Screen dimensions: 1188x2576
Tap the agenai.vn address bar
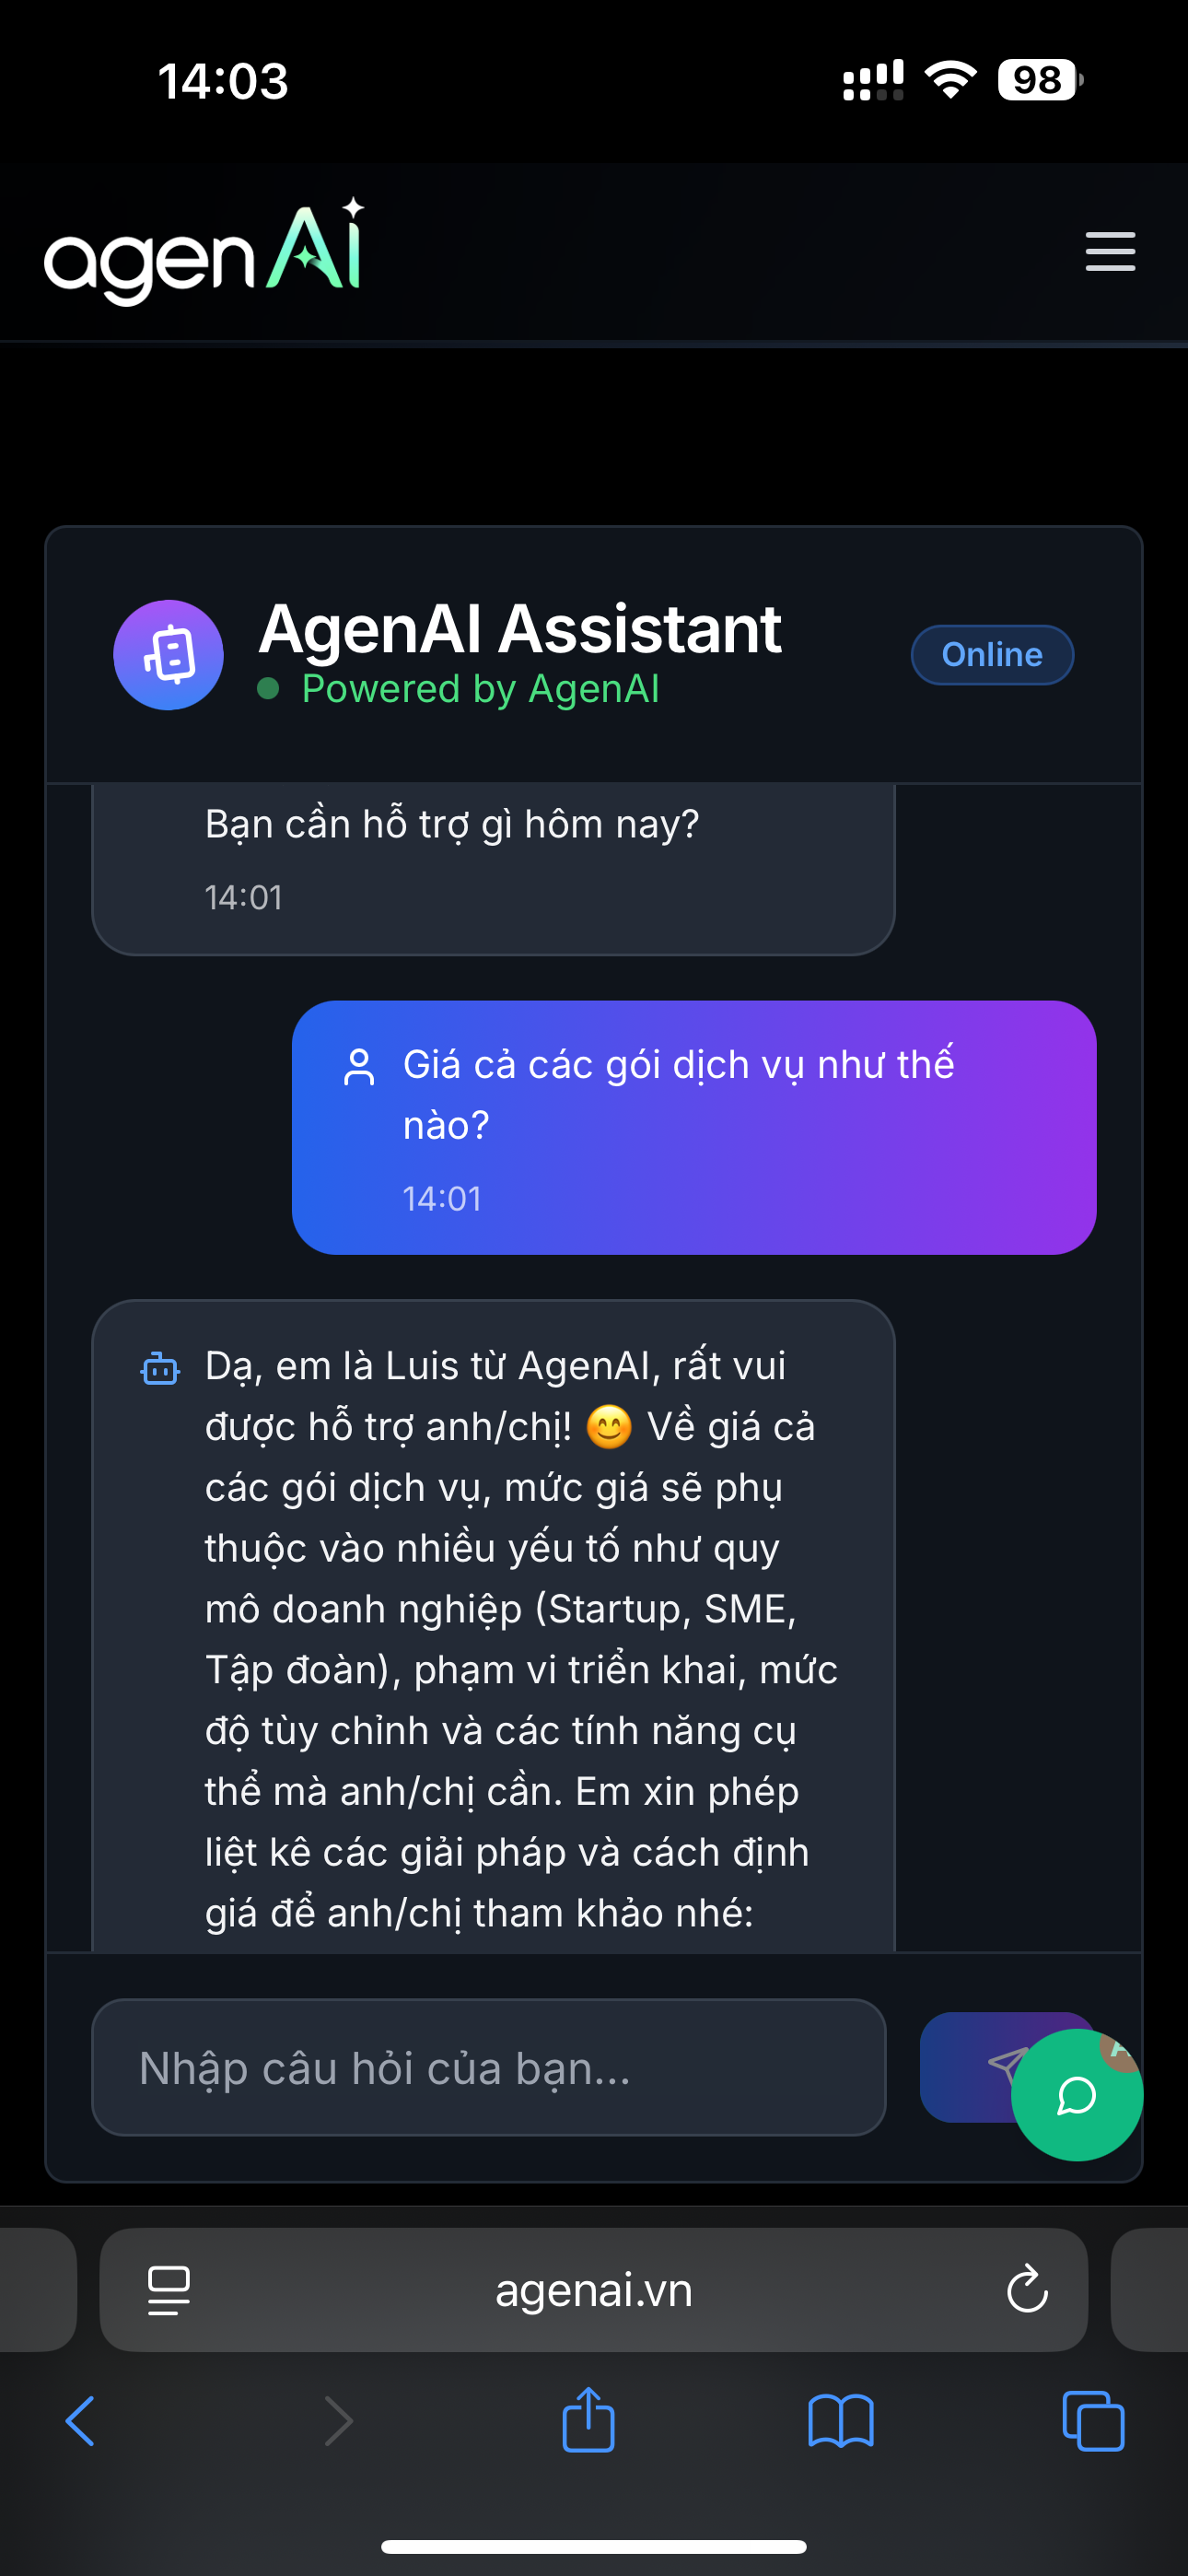click(x=593, y=2289)
